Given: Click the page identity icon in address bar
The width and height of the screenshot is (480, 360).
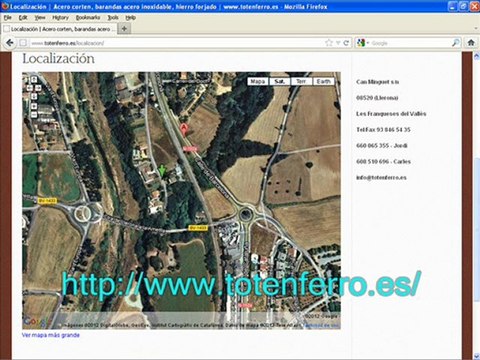Looking at the screenshot, I should pyautogui.click(x=23, y=43).
